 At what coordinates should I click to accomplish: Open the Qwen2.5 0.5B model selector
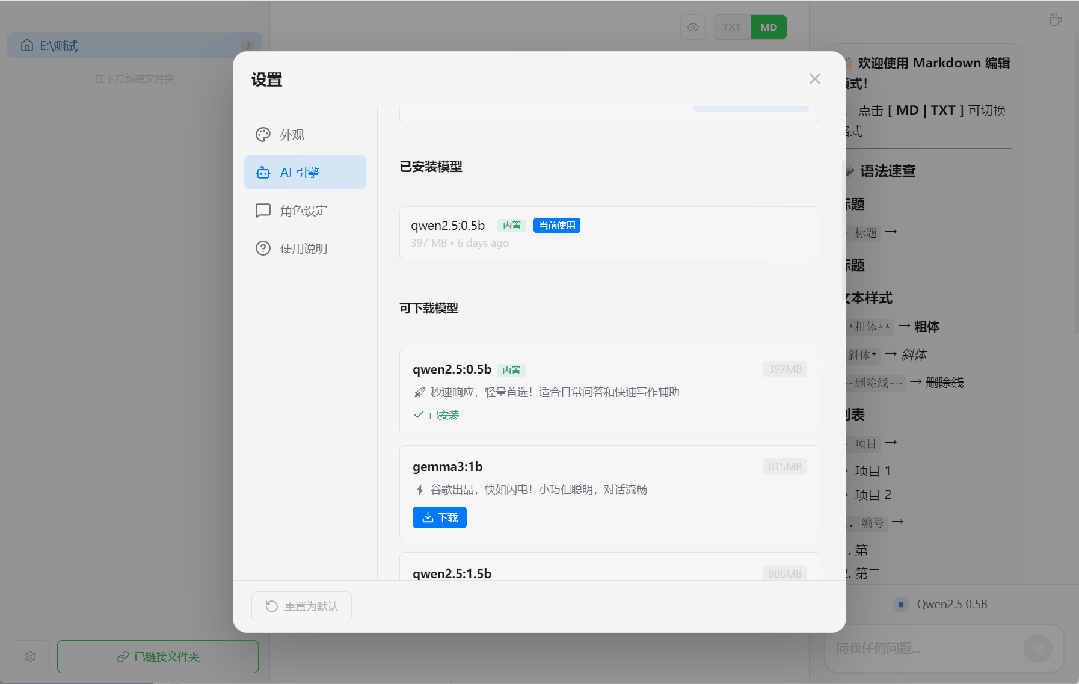(x=941, y=604)
